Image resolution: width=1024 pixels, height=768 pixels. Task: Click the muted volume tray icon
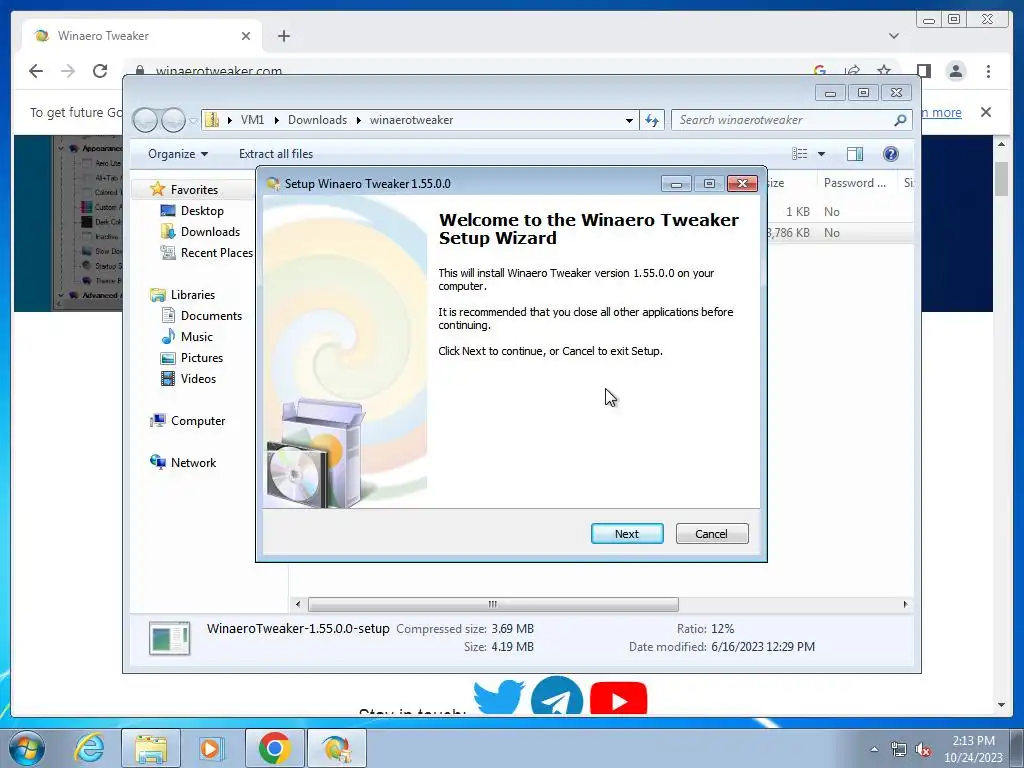click(923, 750)
